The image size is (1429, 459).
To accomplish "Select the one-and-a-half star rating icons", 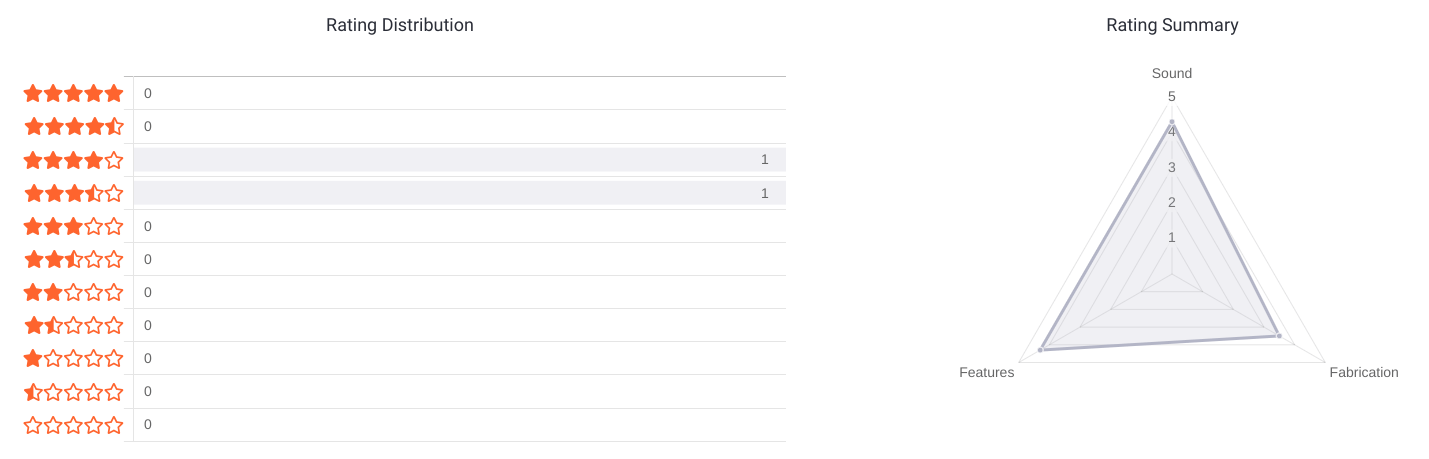I will tap(73, 325).
